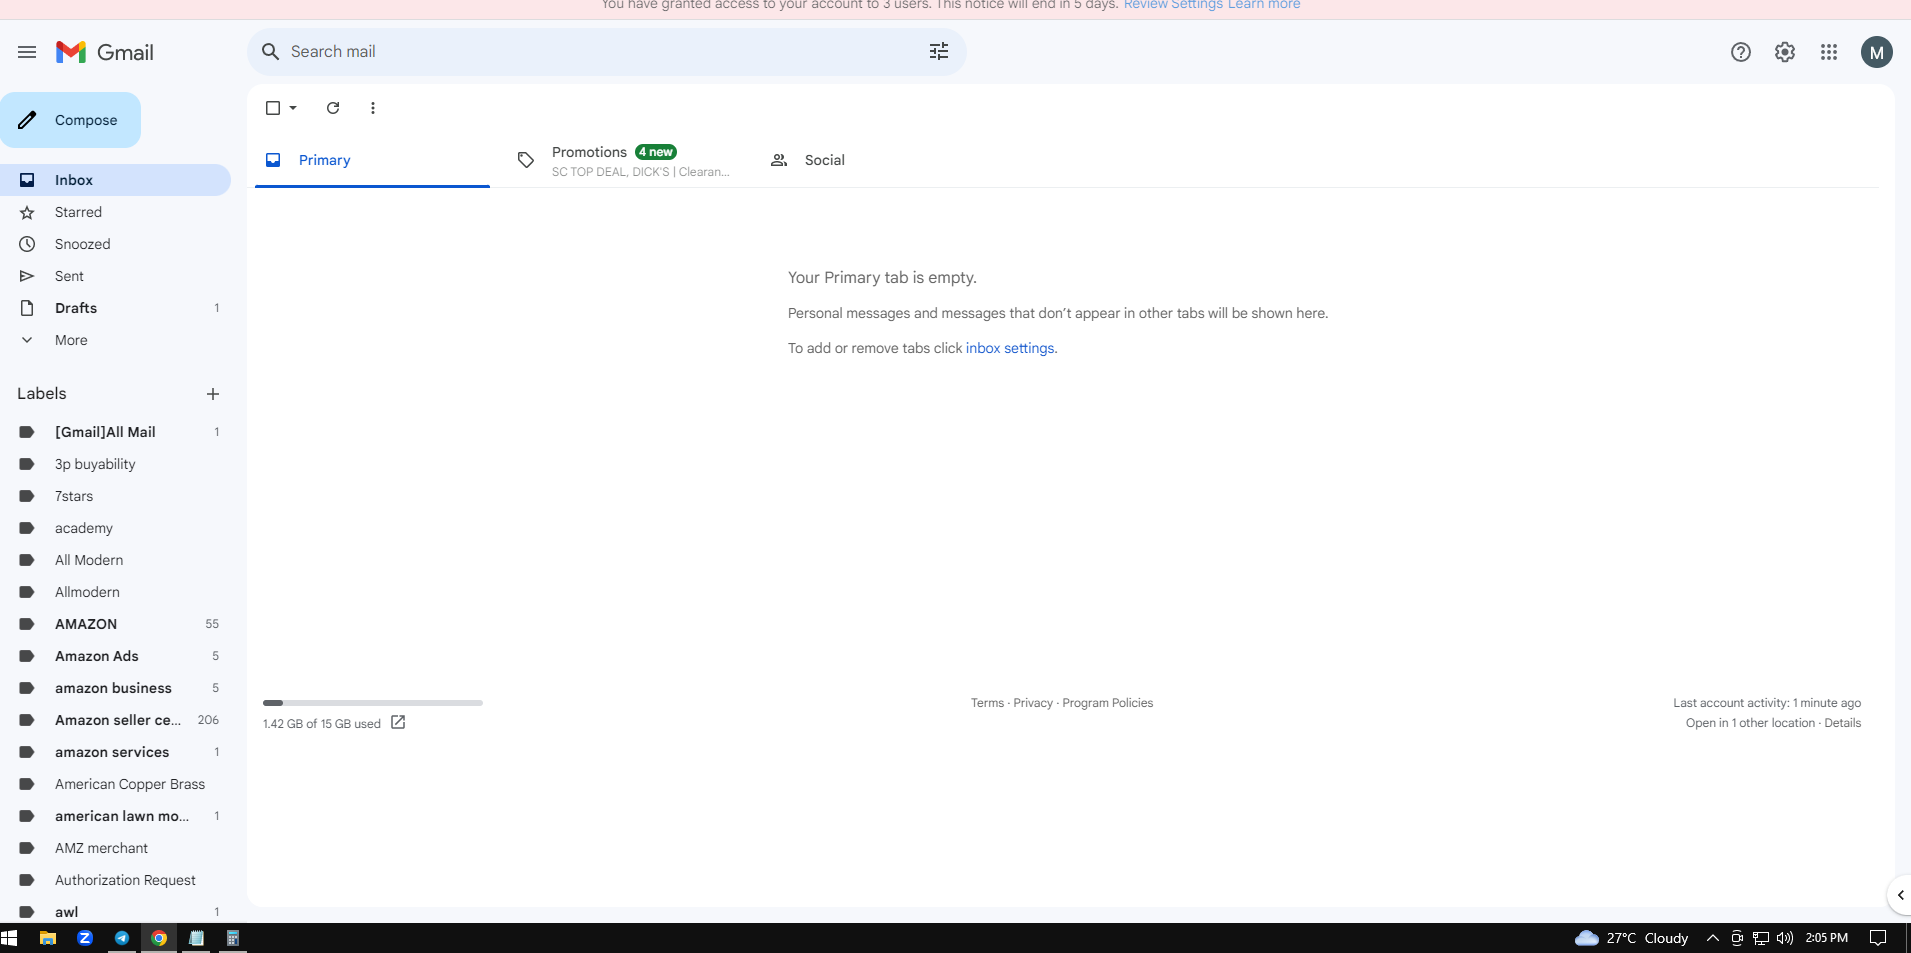Open the Settings gear icon
The image size is (1911, 953).
[1784, 52]
